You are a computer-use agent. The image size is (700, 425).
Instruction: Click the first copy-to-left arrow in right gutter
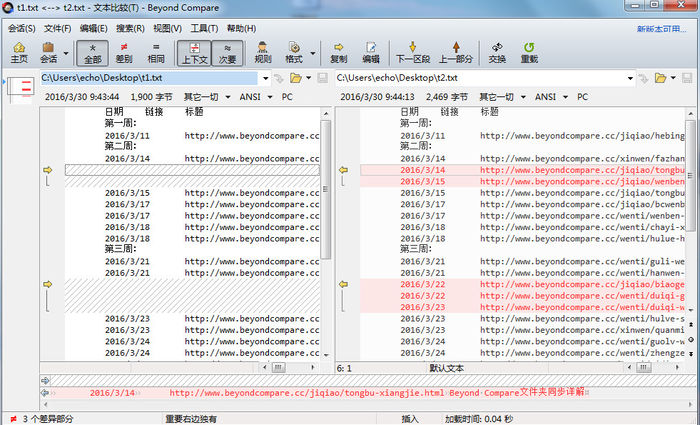343,170
